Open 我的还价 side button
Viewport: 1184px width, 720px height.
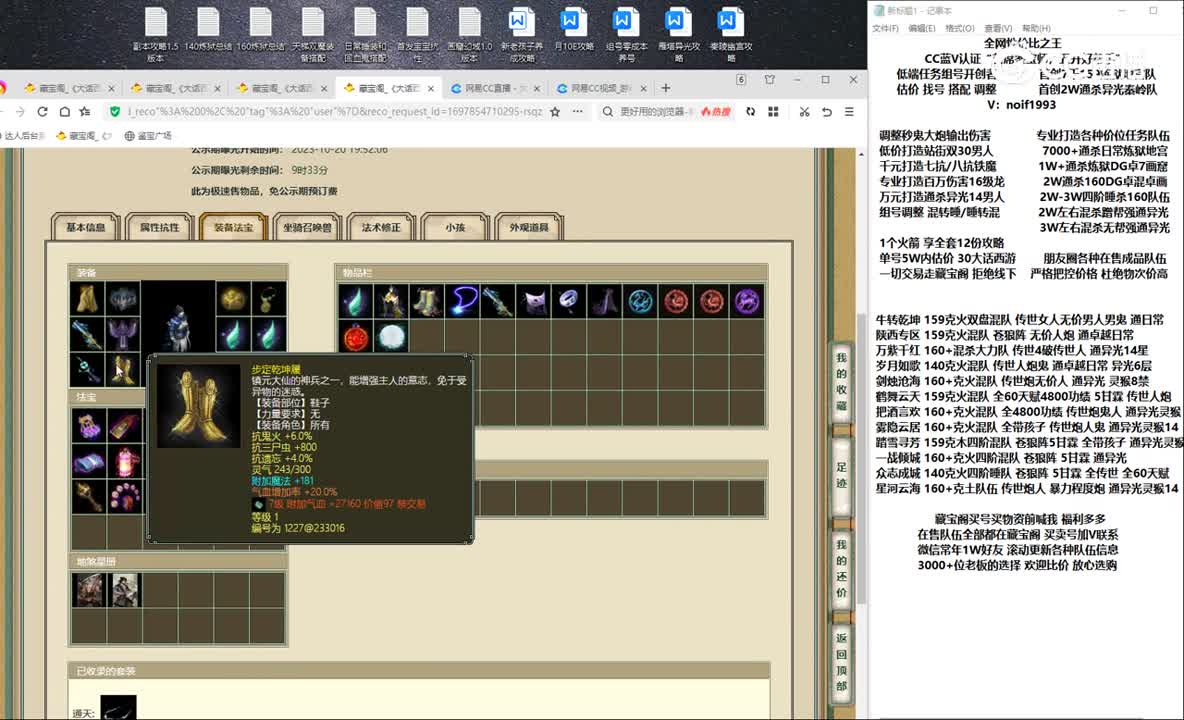(841, 568)
